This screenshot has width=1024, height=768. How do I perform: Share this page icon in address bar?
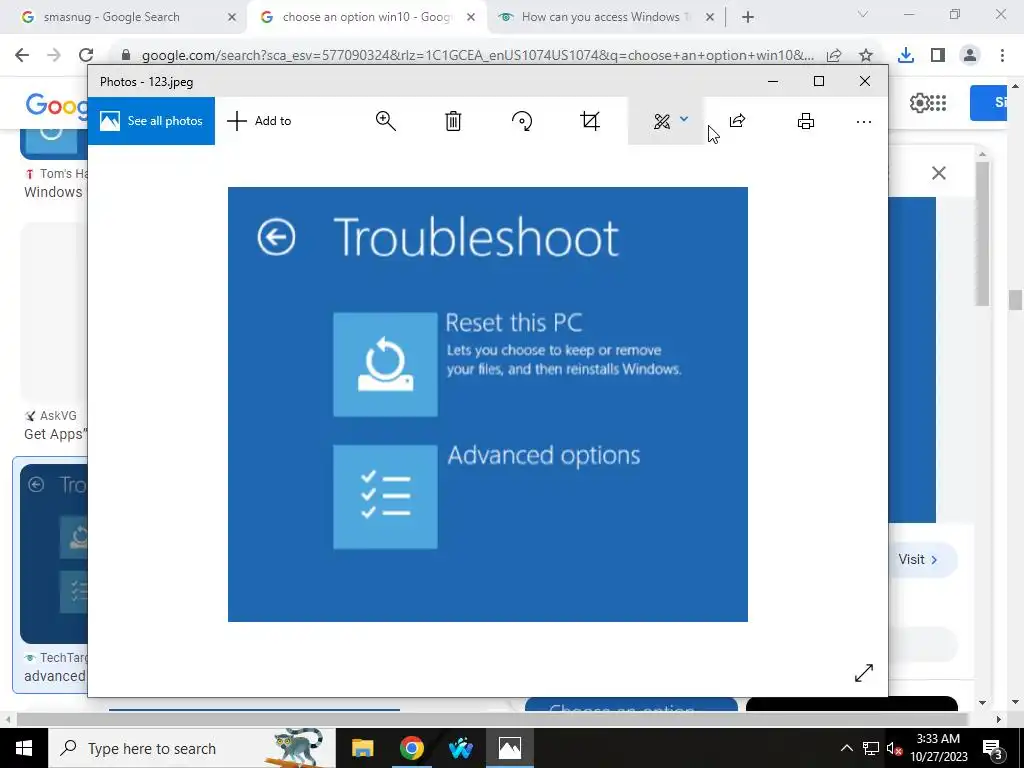834,56
